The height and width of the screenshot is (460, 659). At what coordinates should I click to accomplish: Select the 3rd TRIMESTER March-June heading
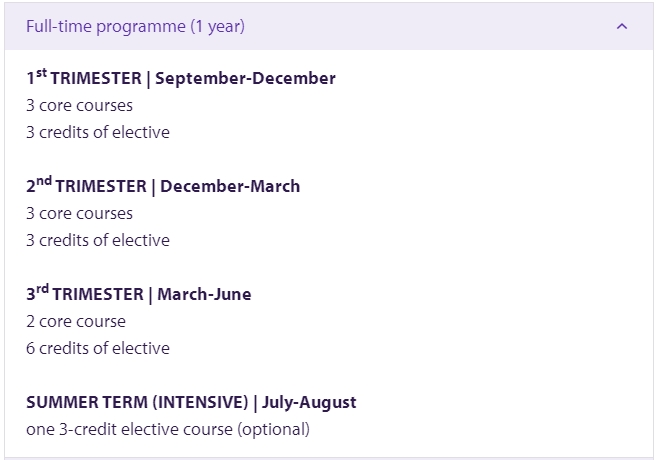click(139, 294)
